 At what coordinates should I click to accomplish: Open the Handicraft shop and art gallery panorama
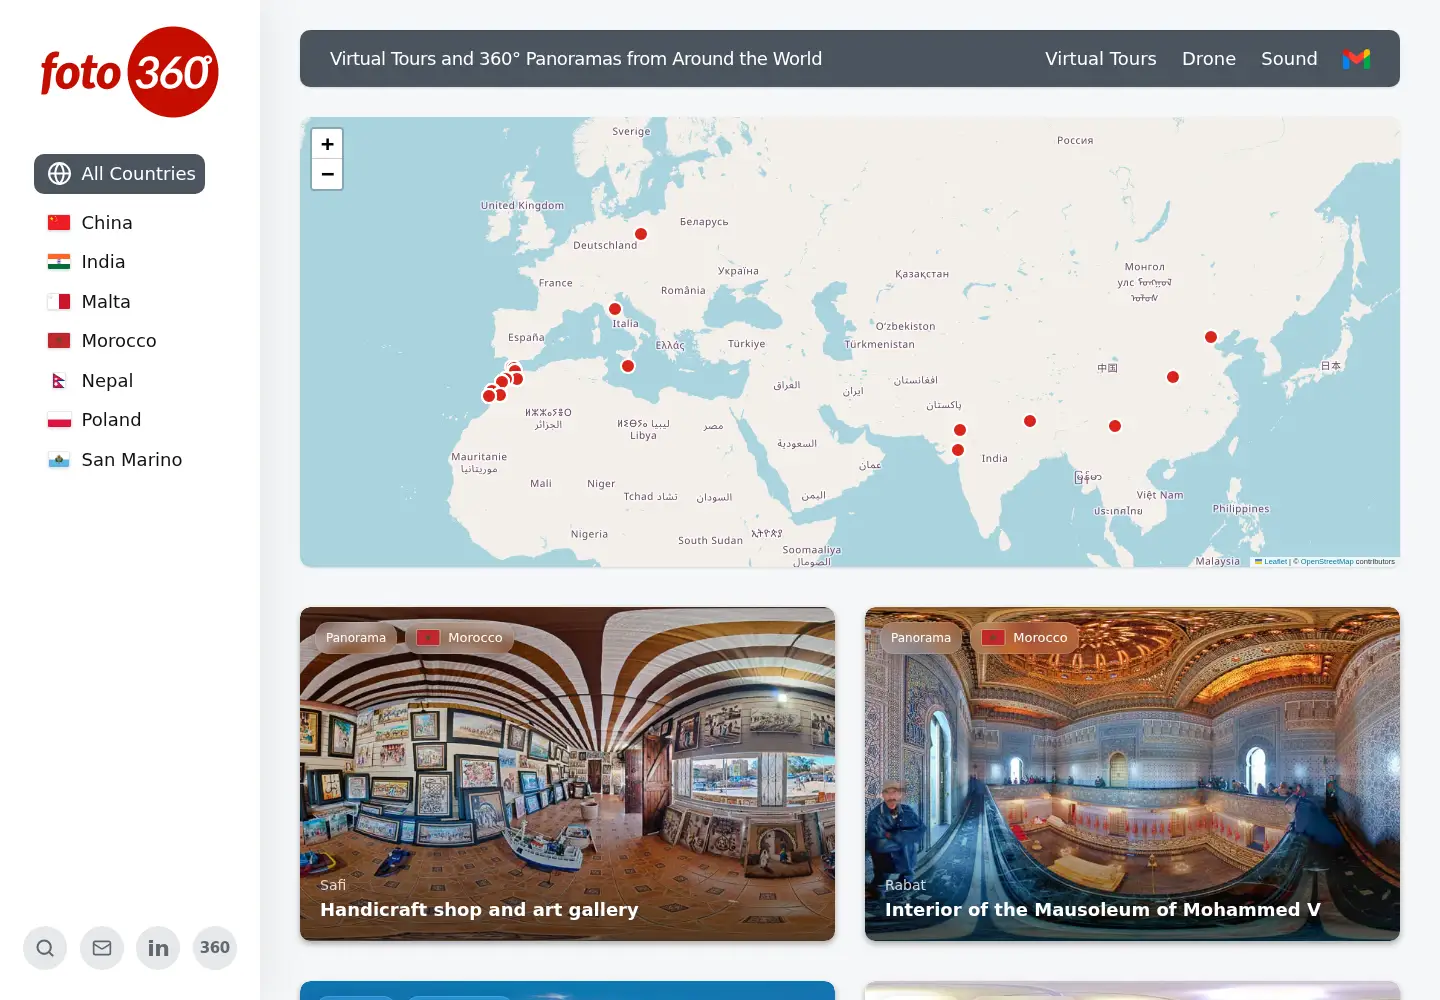coord(567,774)
